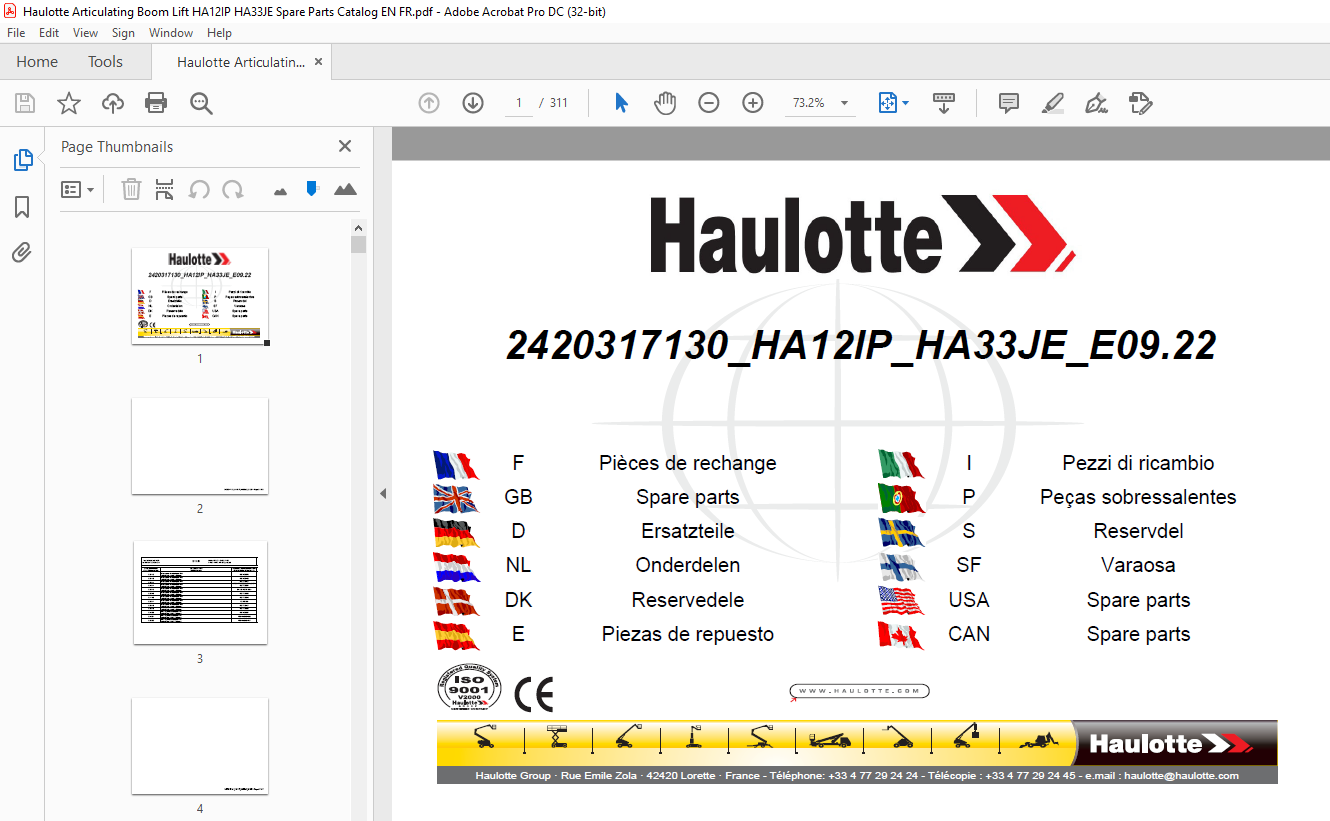Click 'Piezas de repuesto' text
This screenshot has height=821, width=1330.
(687, 634)
